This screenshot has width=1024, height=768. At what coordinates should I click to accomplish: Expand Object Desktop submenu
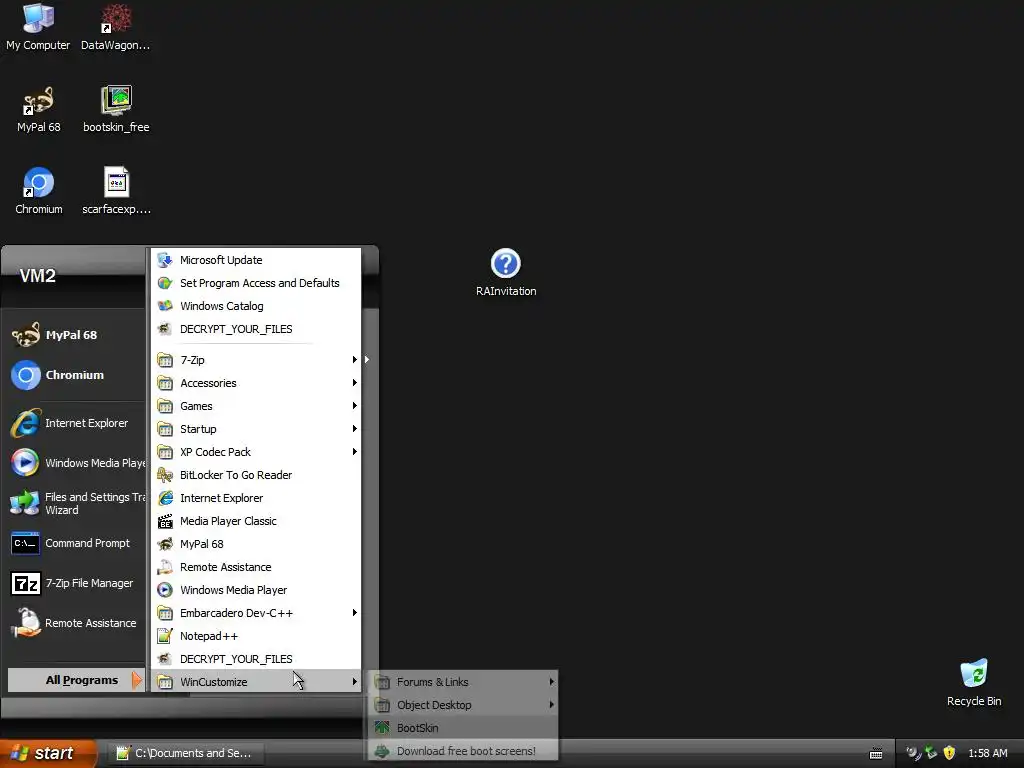464,705
